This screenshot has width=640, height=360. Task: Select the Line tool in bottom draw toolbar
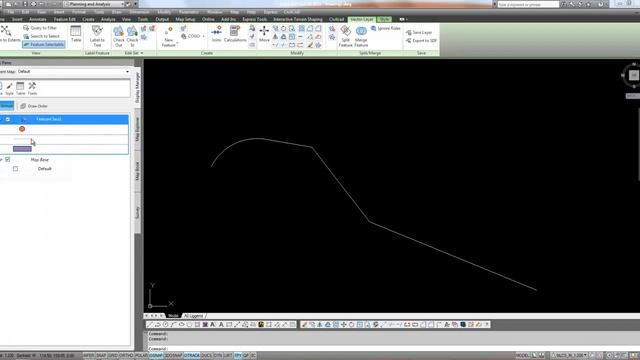pyautogui.click(x=150, y=324)
